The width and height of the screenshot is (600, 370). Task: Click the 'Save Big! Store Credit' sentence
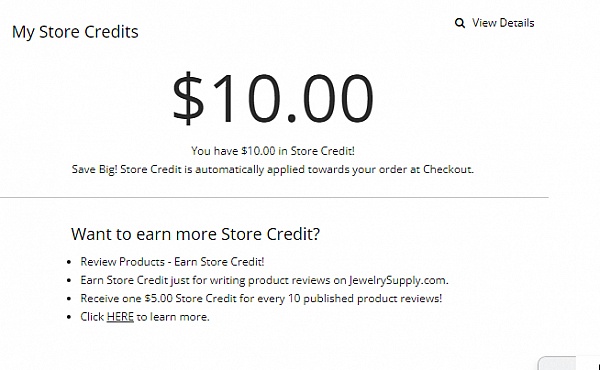click(x=273, y=170)
